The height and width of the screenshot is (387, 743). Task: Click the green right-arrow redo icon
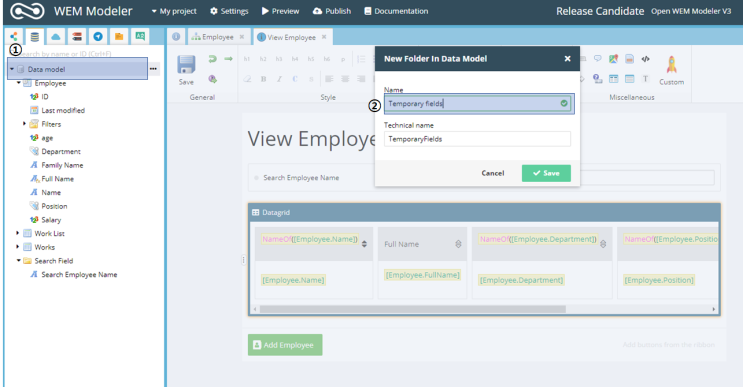[x=228, y=59]
